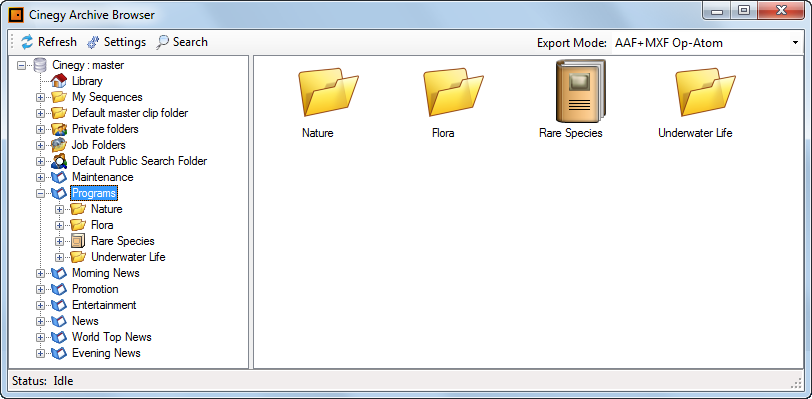This screenshot has height=399, width=812.
Task: Click the Status: Idle status bar text
Action: [42, 381]
